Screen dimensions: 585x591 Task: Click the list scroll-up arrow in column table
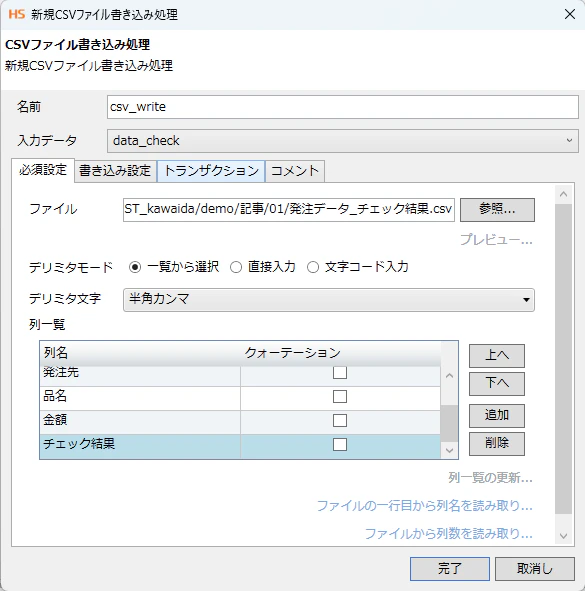click(x=449, y=375)
